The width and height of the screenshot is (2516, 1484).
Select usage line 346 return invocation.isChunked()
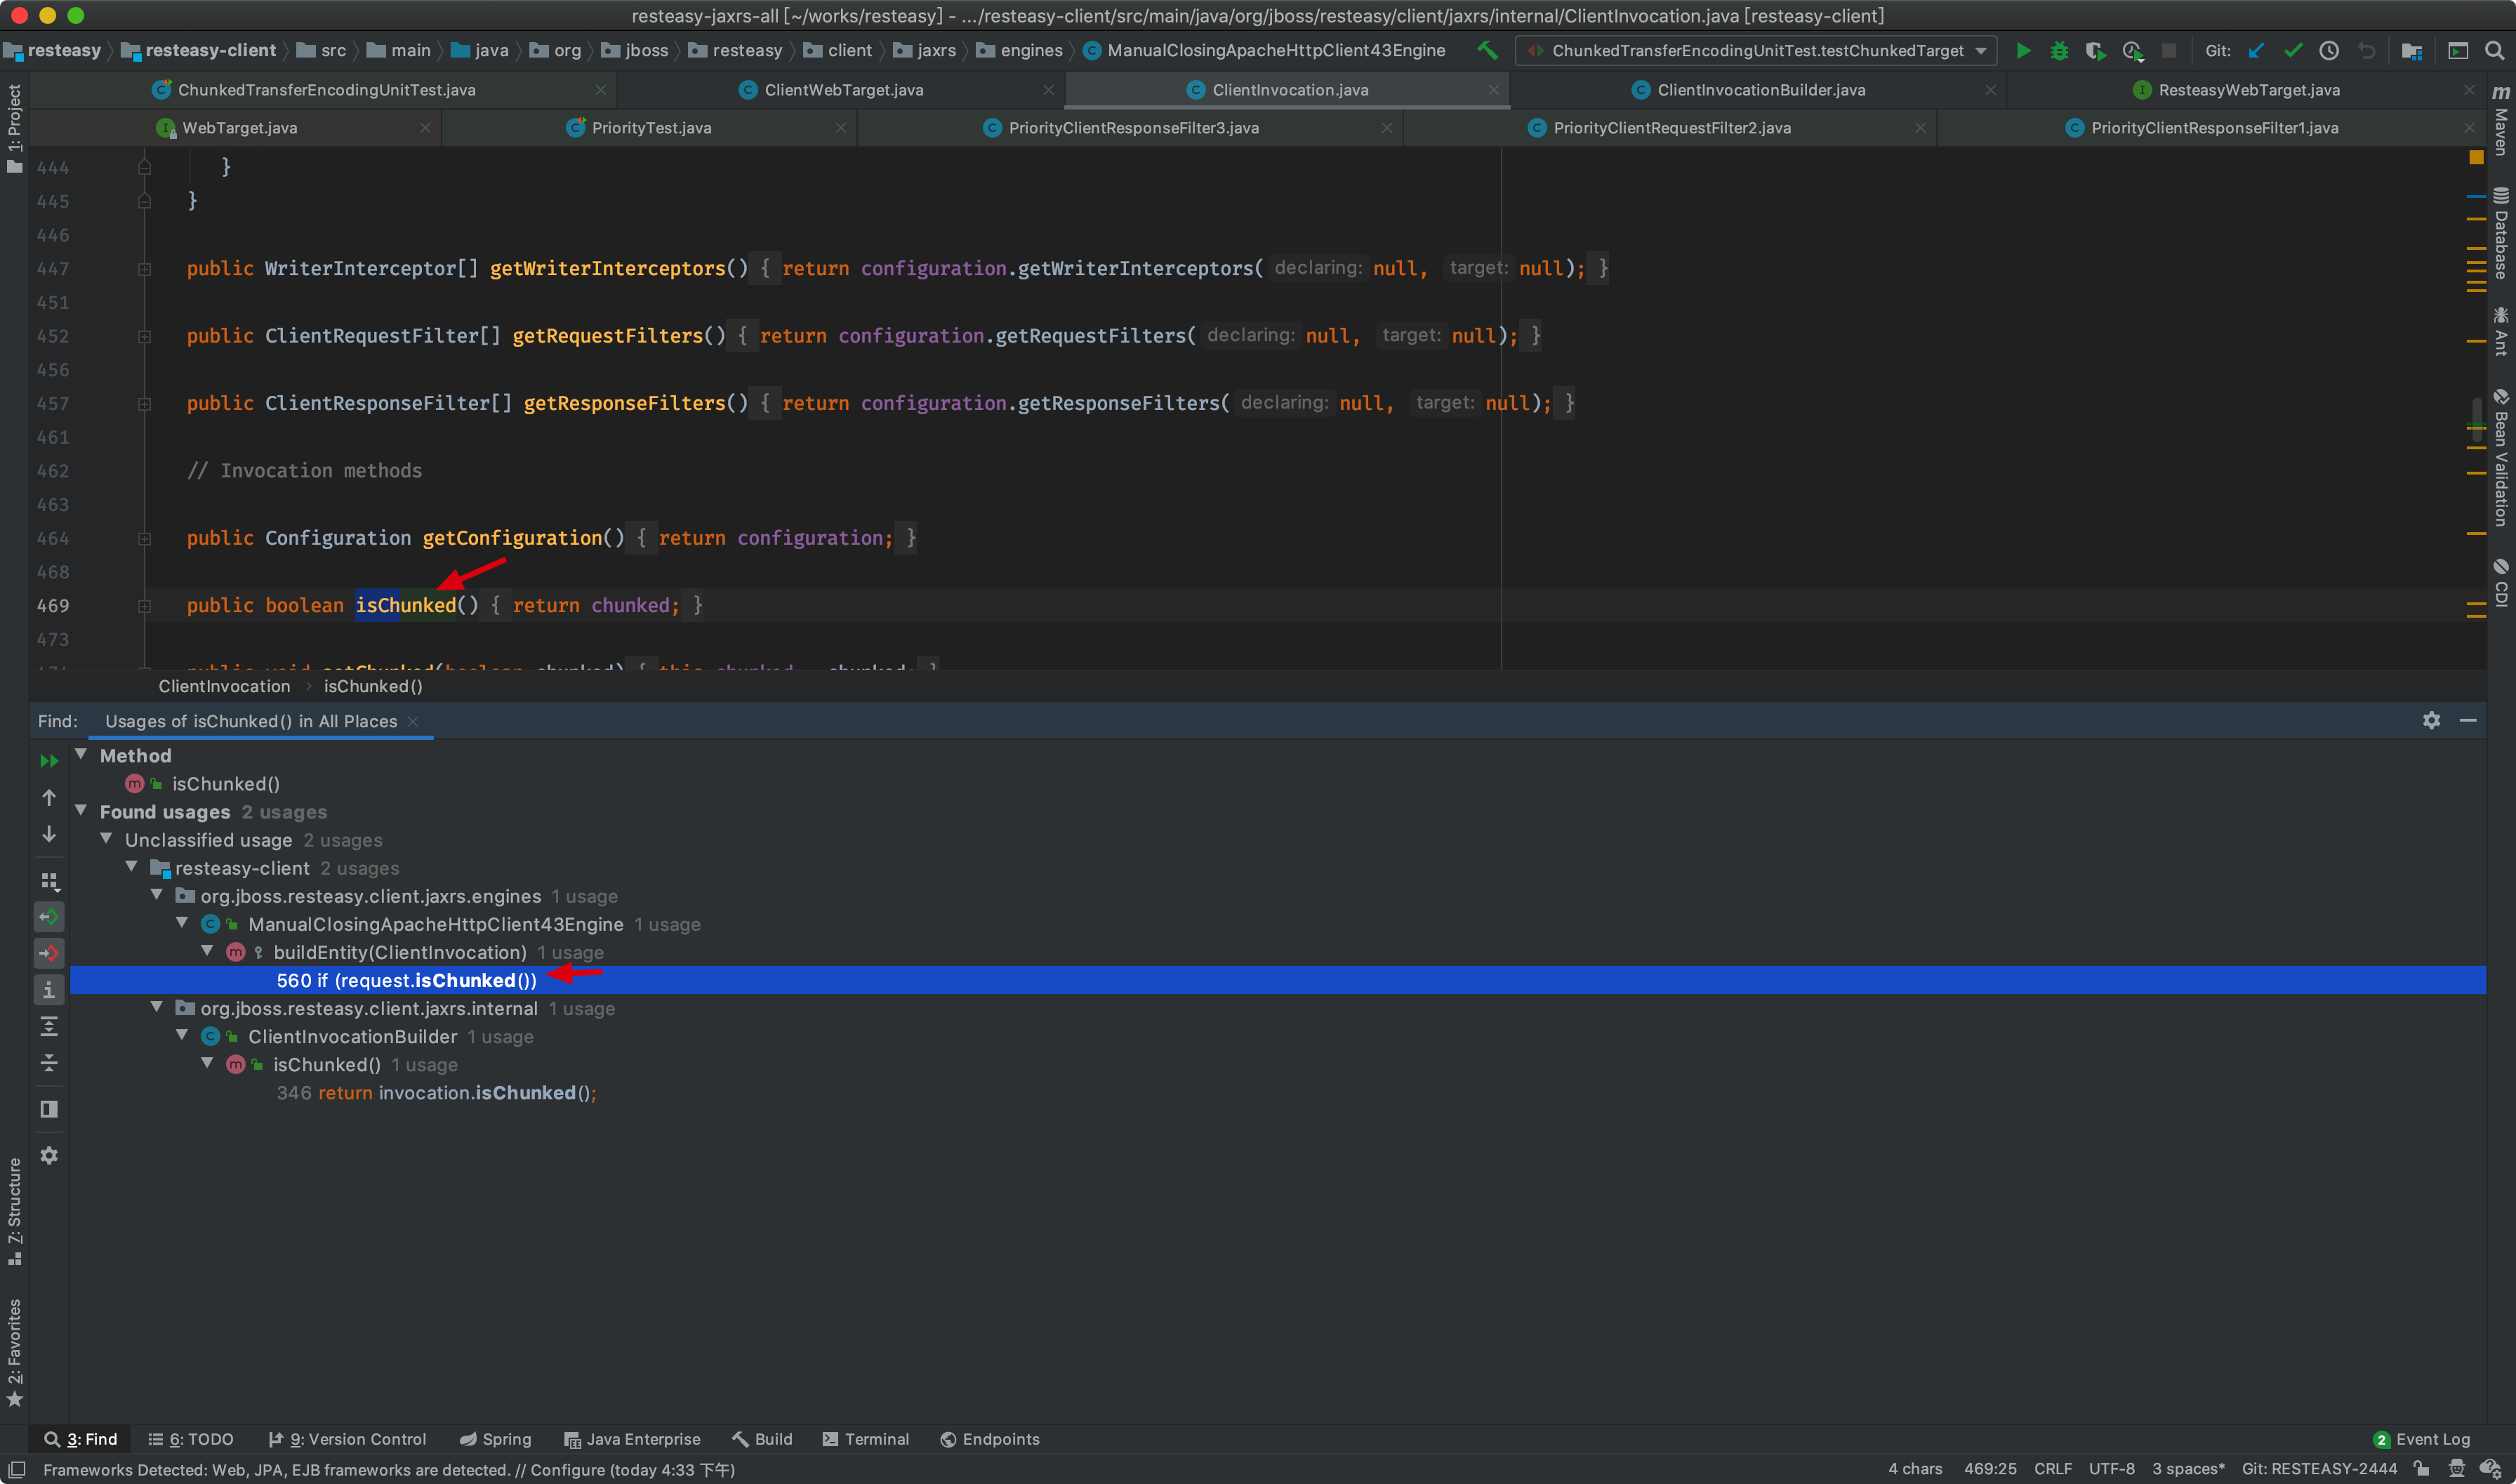pyautogui.click(x=436, y=1093)
